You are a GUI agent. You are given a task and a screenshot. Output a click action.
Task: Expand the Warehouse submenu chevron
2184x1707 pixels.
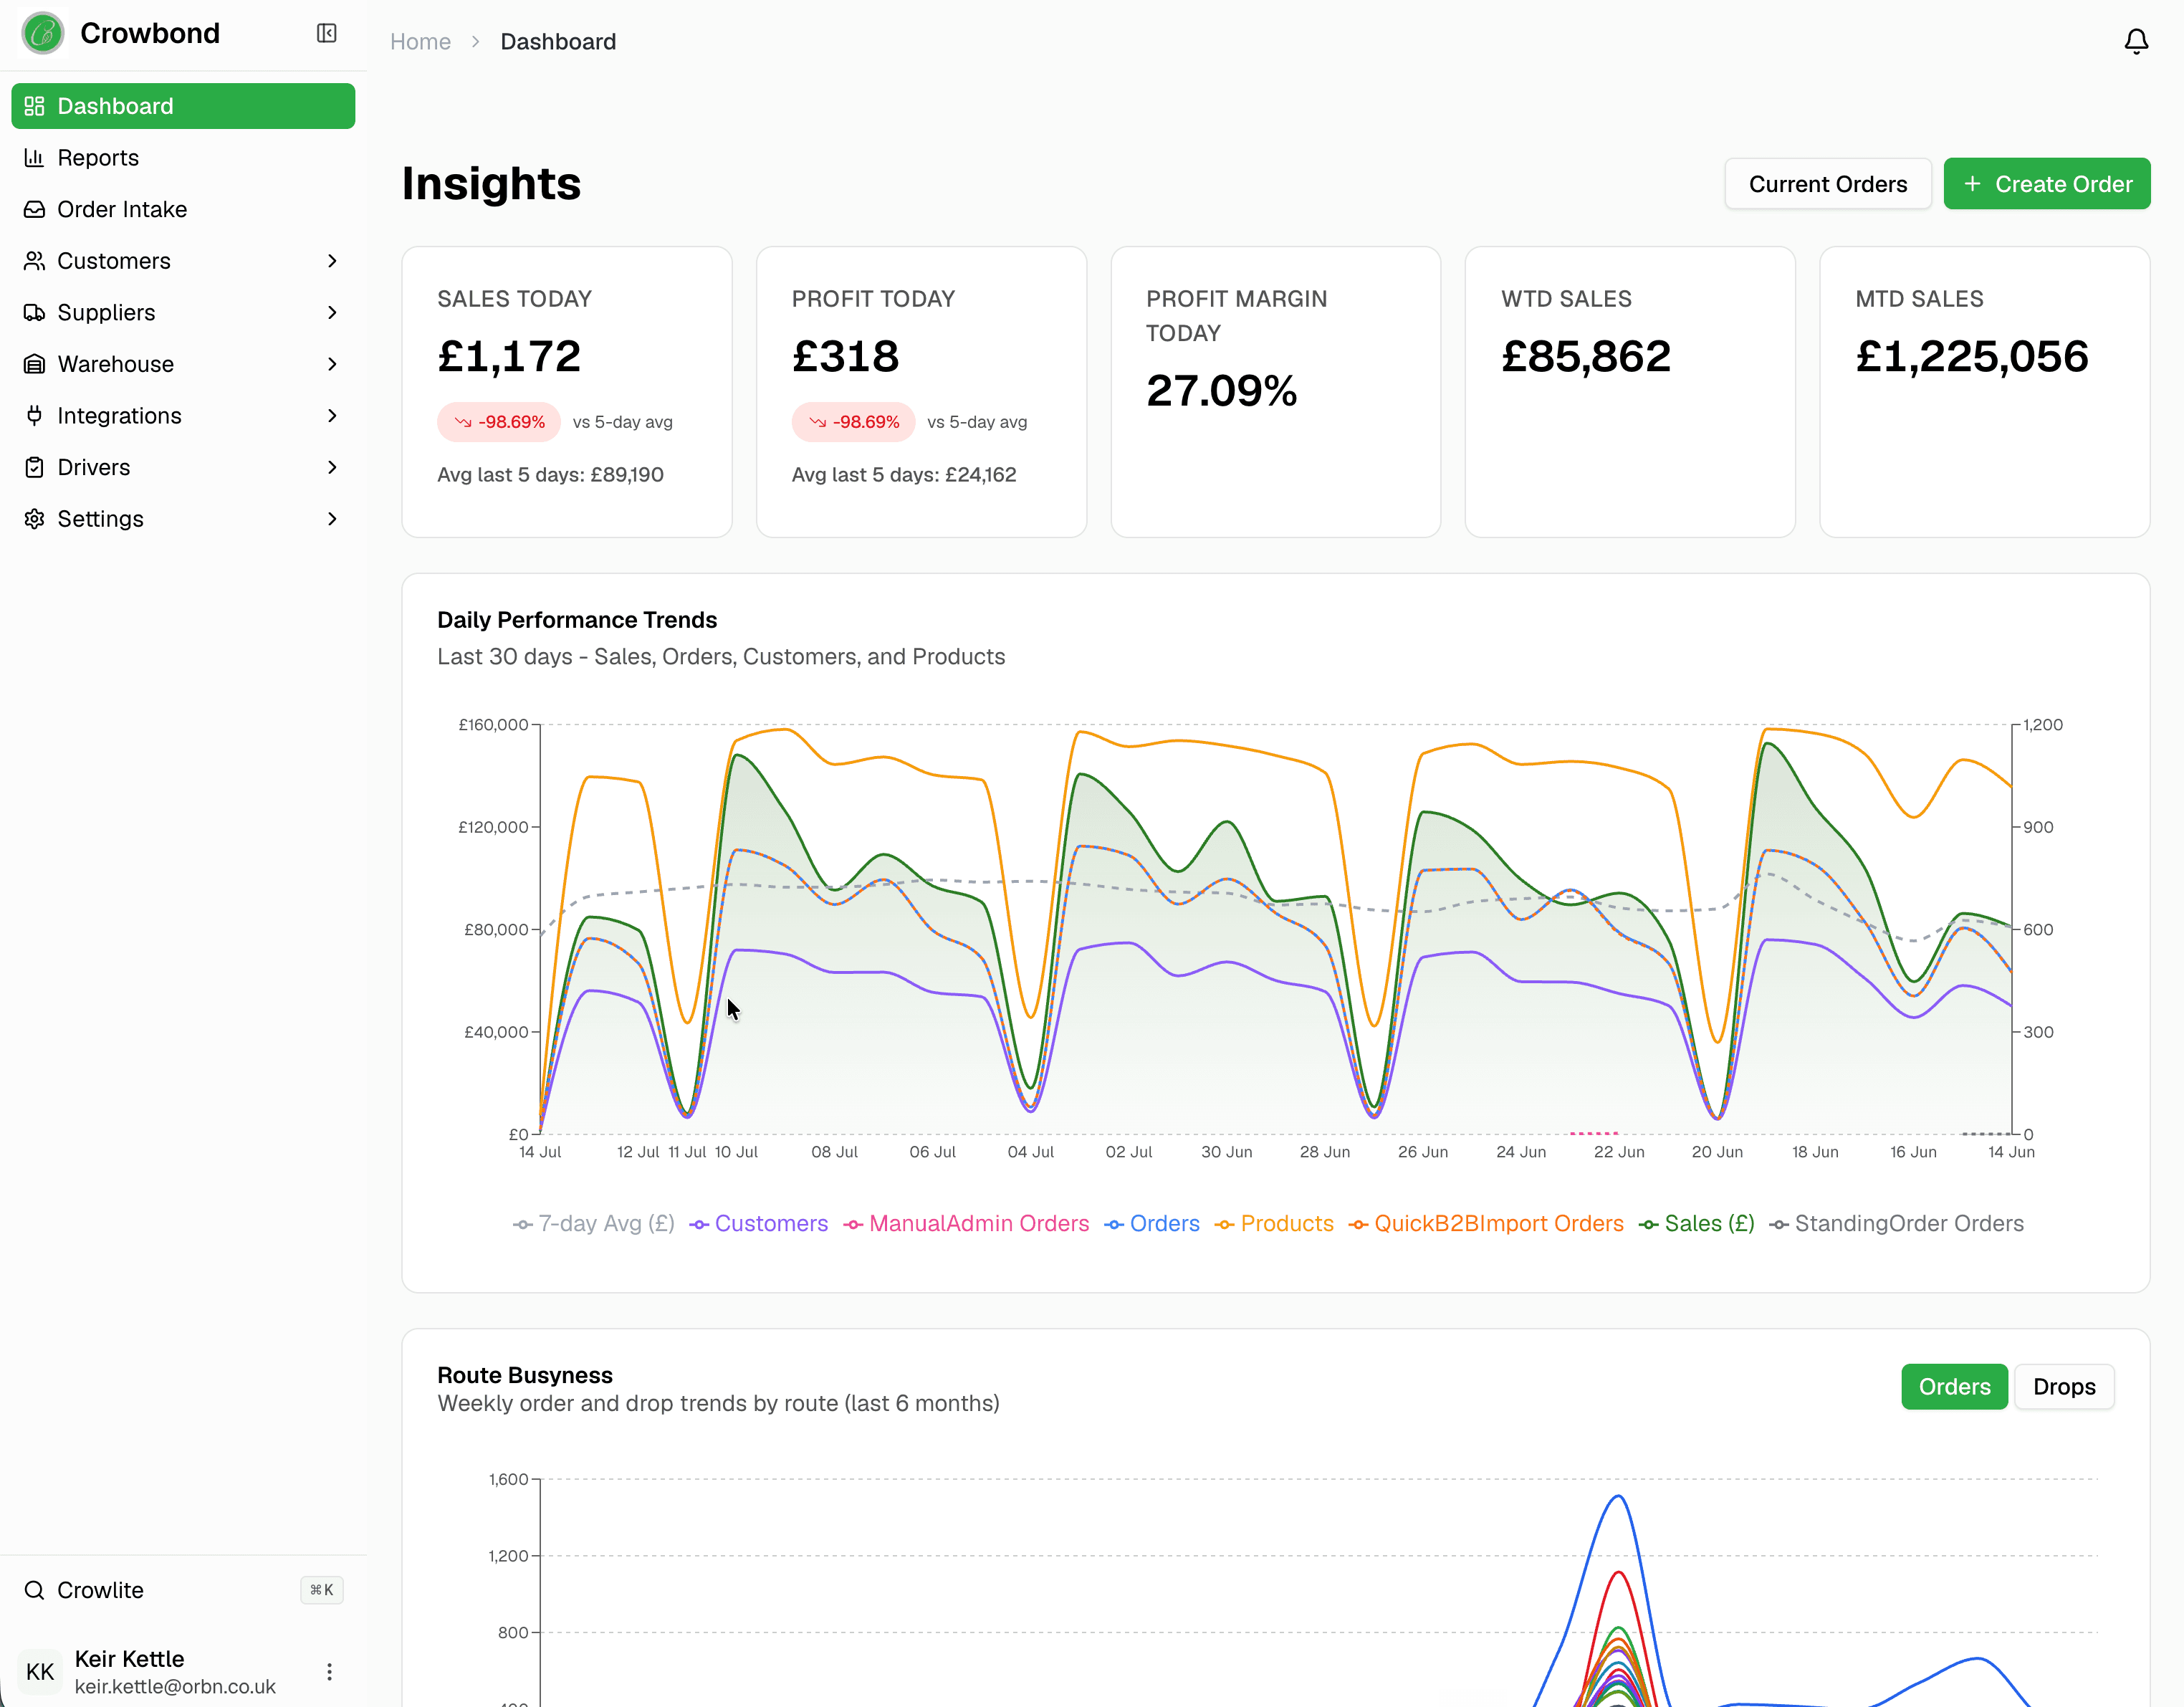pyautogui.click(x=332, y=364)
